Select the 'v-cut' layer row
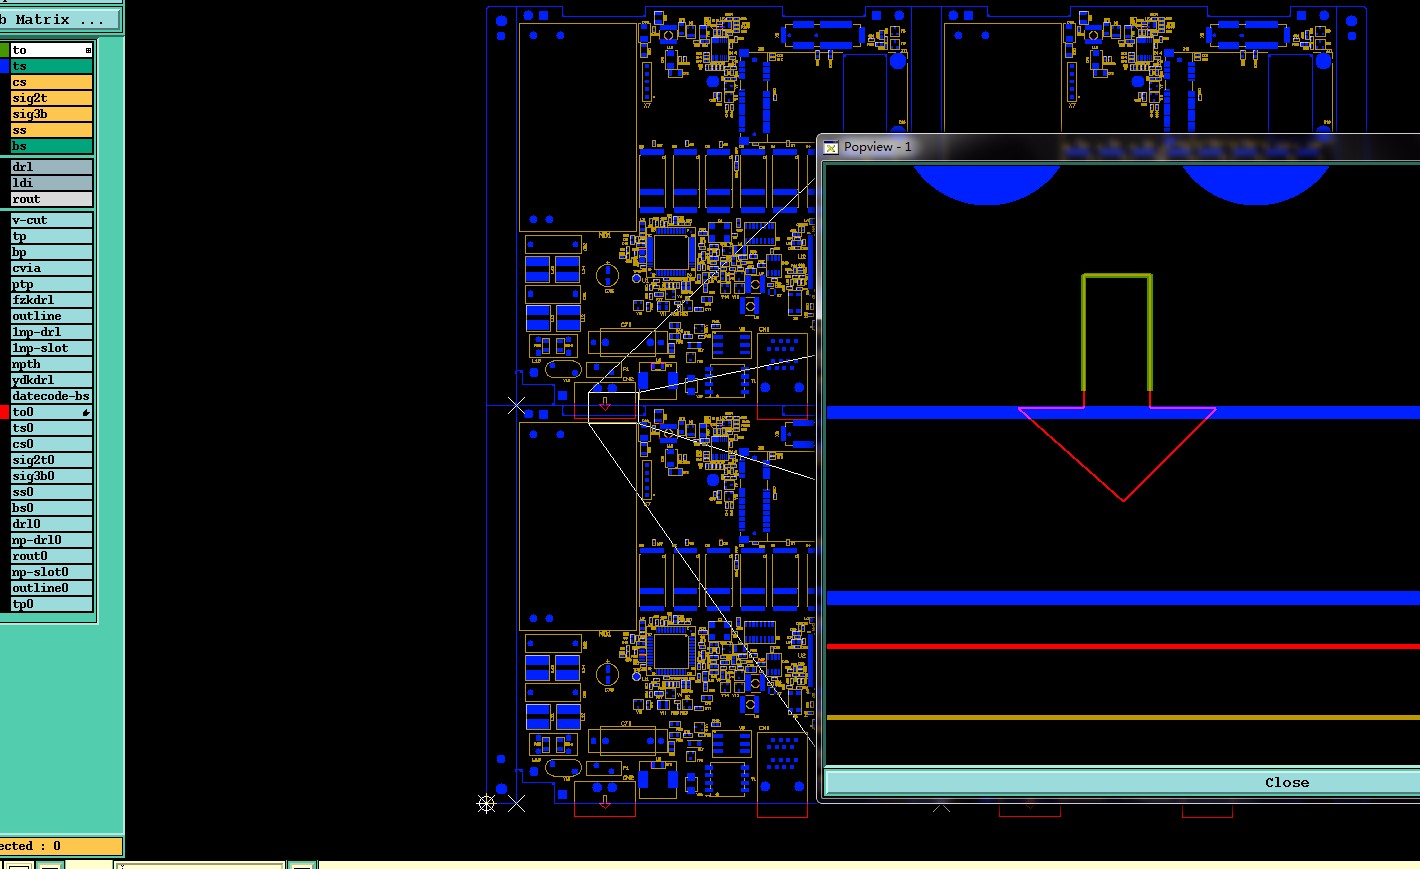Screen dimensions: 1420x869 point(51,220)
